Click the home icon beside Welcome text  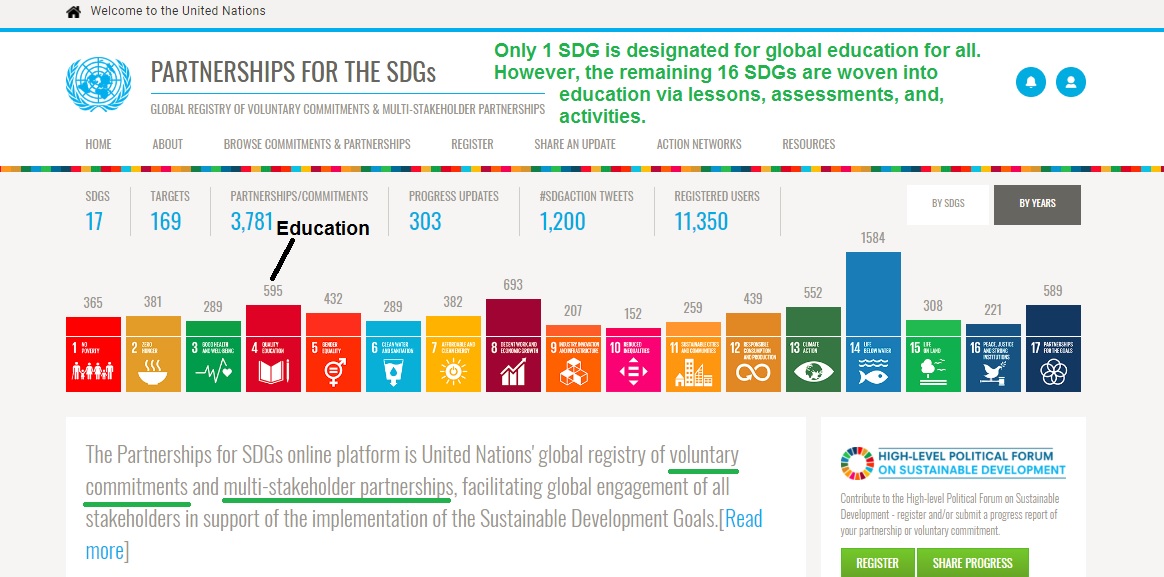(x=73, y=12)
